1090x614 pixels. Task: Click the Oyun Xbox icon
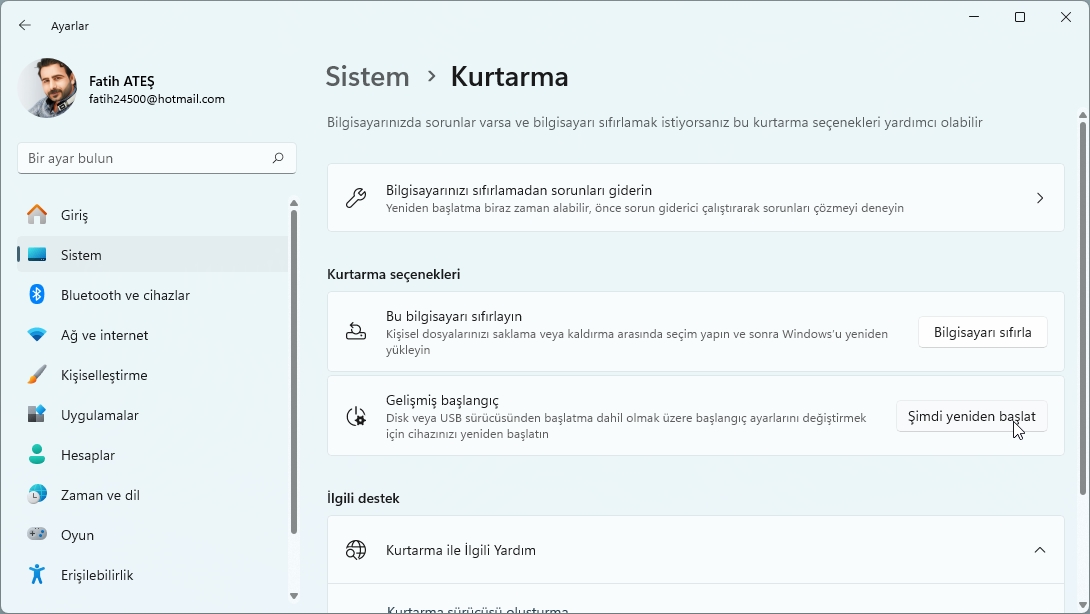click(x=37, y=535)
